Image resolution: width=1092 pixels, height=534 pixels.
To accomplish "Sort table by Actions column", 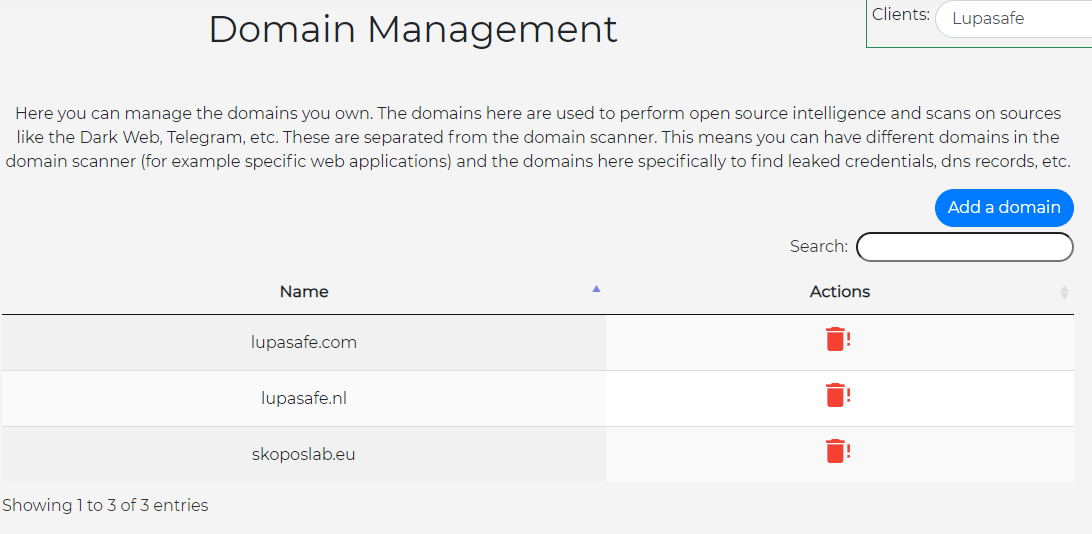I will click(x=1063, y=292).
